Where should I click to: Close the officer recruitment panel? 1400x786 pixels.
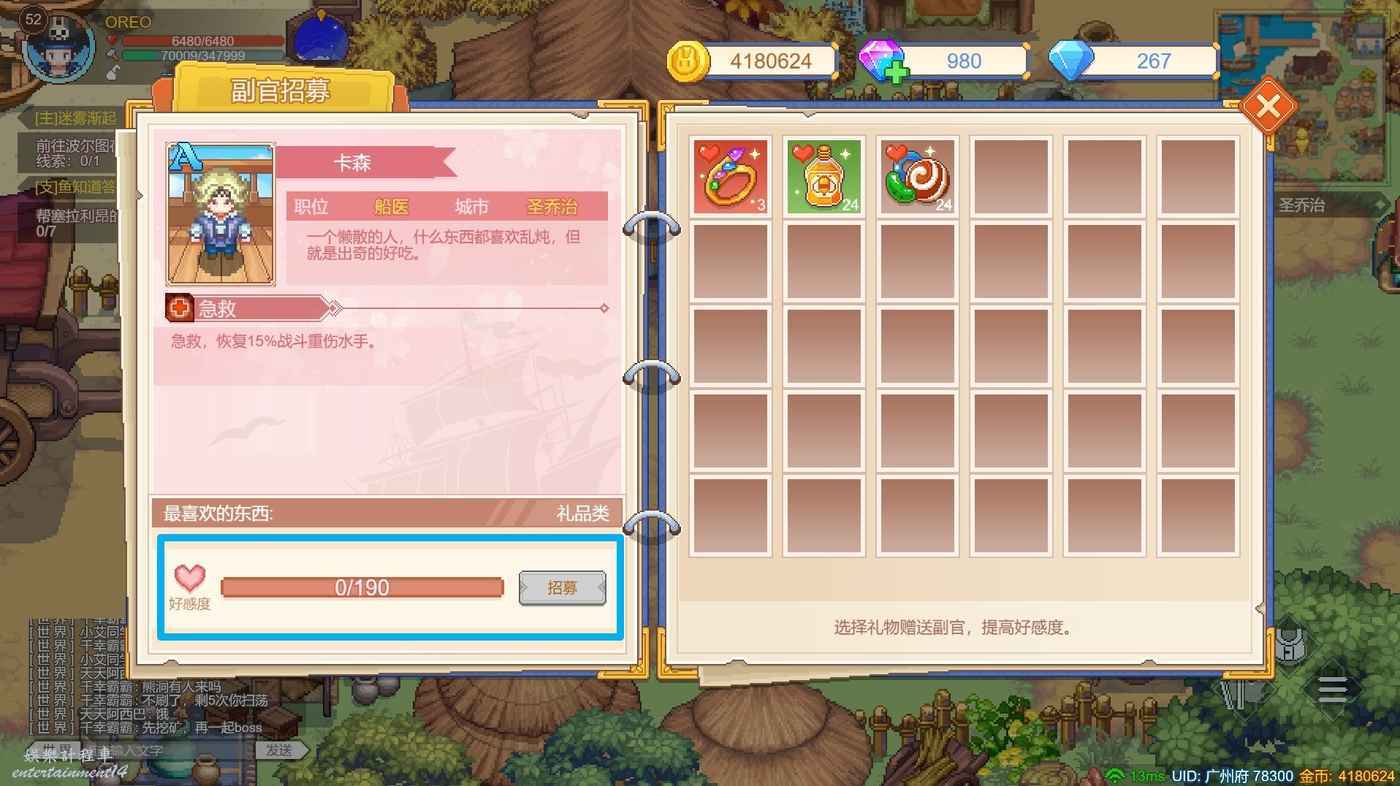pyautogui.click(x=1268, y=106)
